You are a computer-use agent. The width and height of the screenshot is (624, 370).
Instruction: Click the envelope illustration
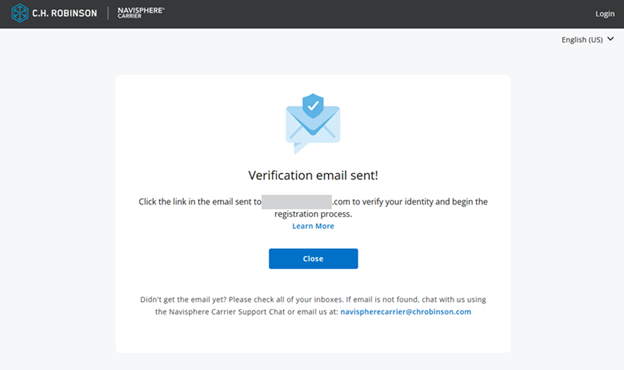(313, 124)
